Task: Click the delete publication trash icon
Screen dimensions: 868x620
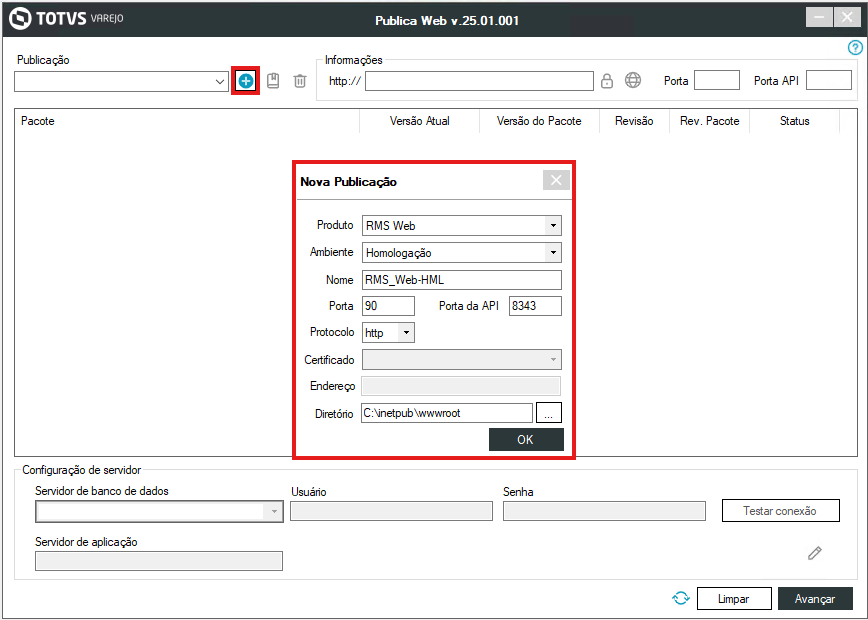Action: click(299, 81)
